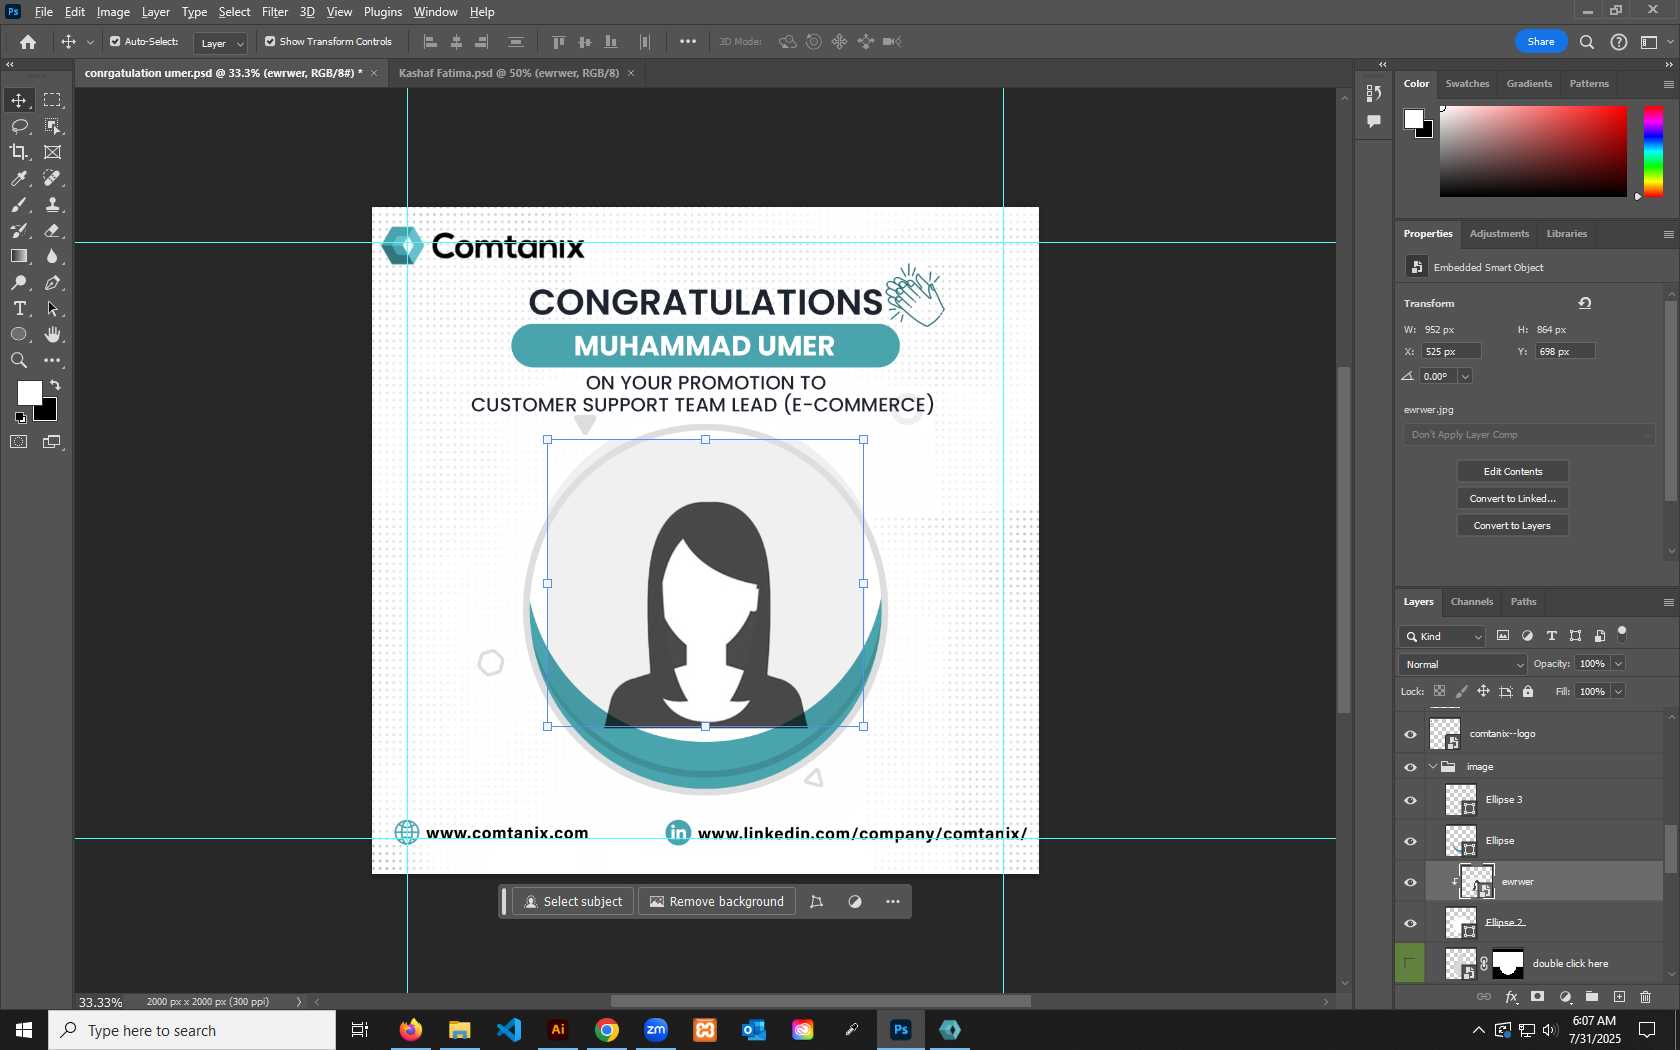The image size is (1680, 1050).
Task: Switch to Kashaf Fatima.psd document tab
Action: (509, 73)
